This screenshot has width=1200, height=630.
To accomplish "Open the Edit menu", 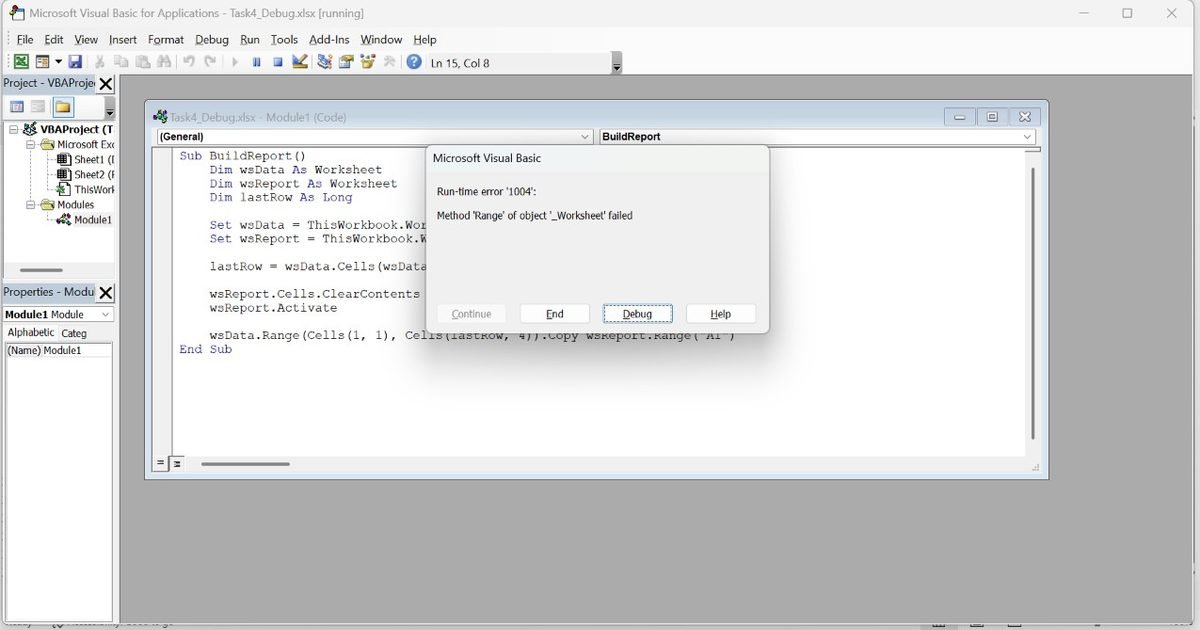I will point(54,39).
